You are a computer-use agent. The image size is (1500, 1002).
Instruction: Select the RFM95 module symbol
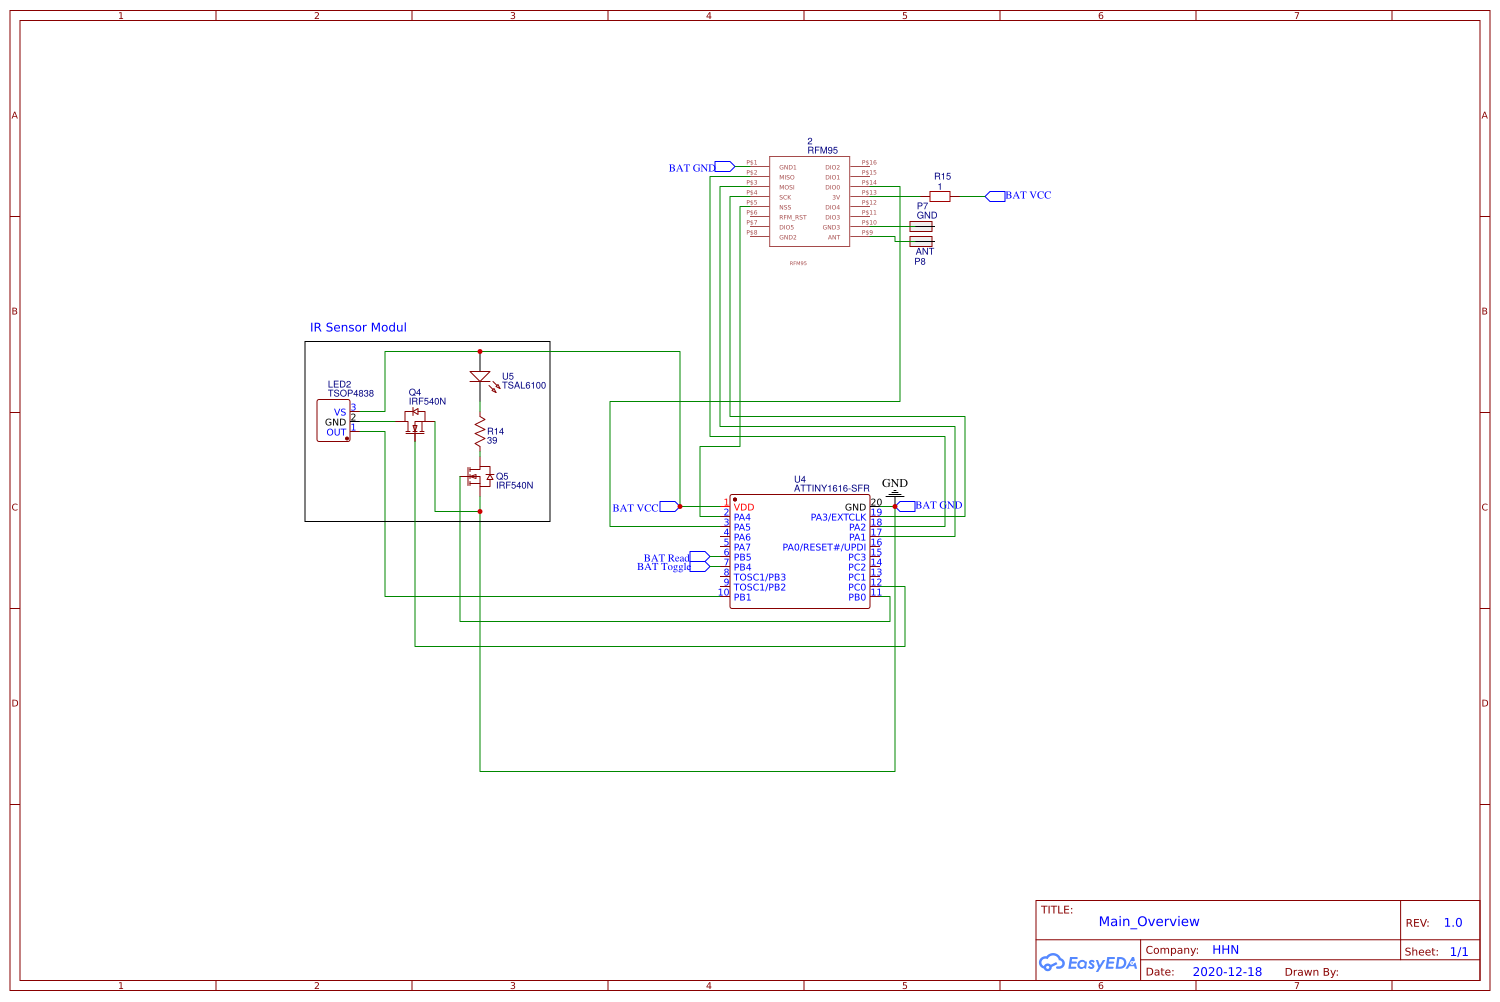810,200
